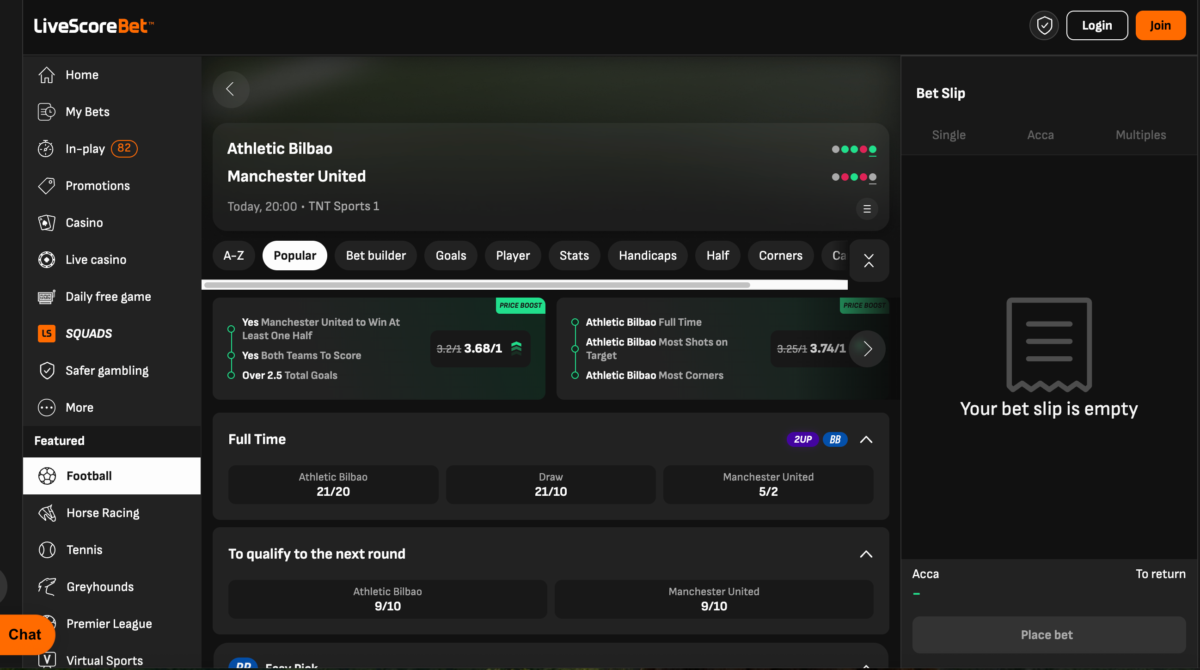Click the In-play stopwatch icon

point(46,149)
